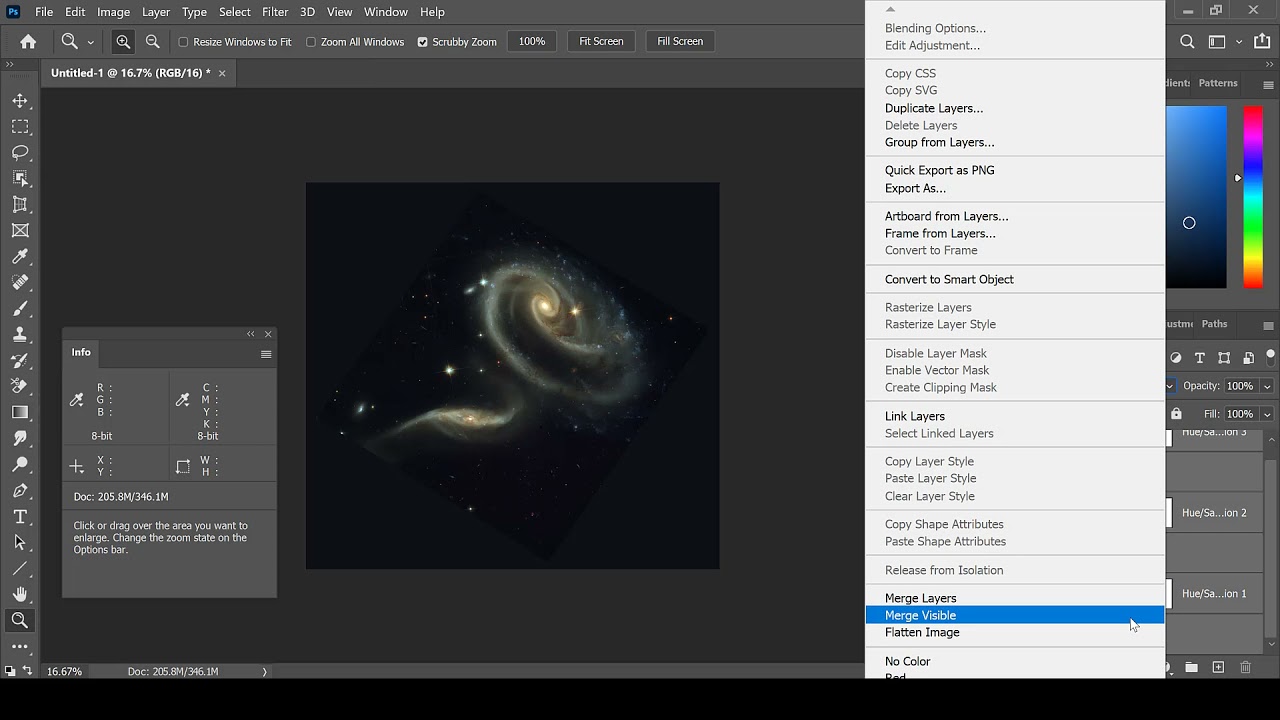Open the Patterns panel group flyout menu
Image resolution: width=1280 pixels, height=720 pixels.
pos(1268,84)
